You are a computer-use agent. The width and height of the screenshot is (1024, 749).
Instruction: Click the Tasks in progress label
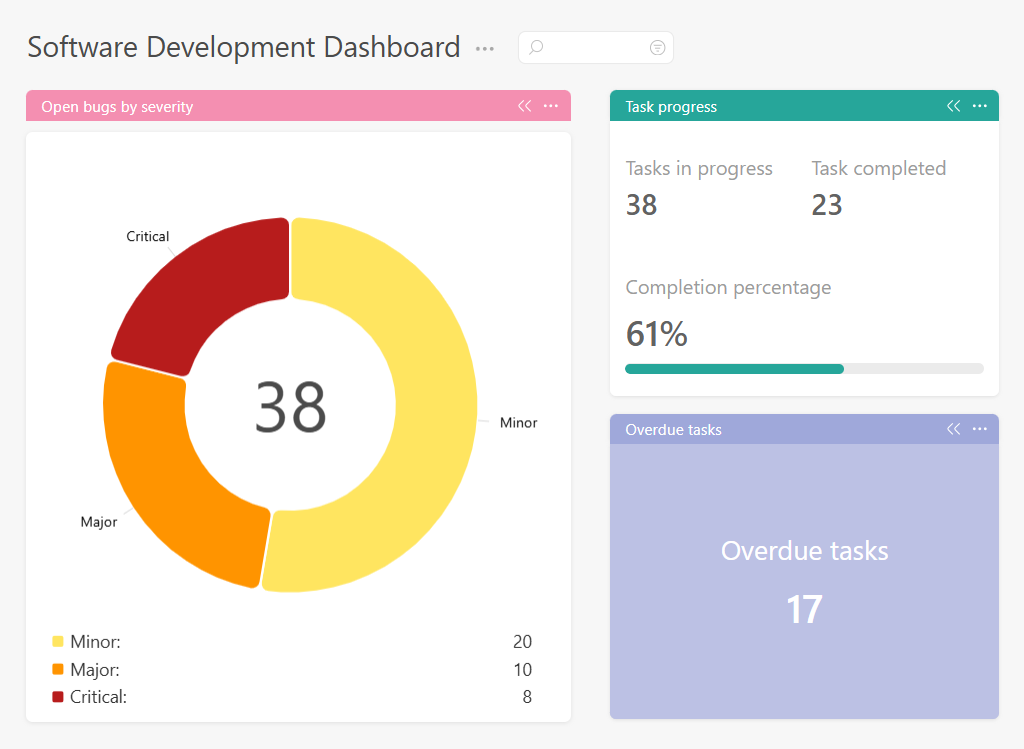pyautogui.click(x=699, y=169)
